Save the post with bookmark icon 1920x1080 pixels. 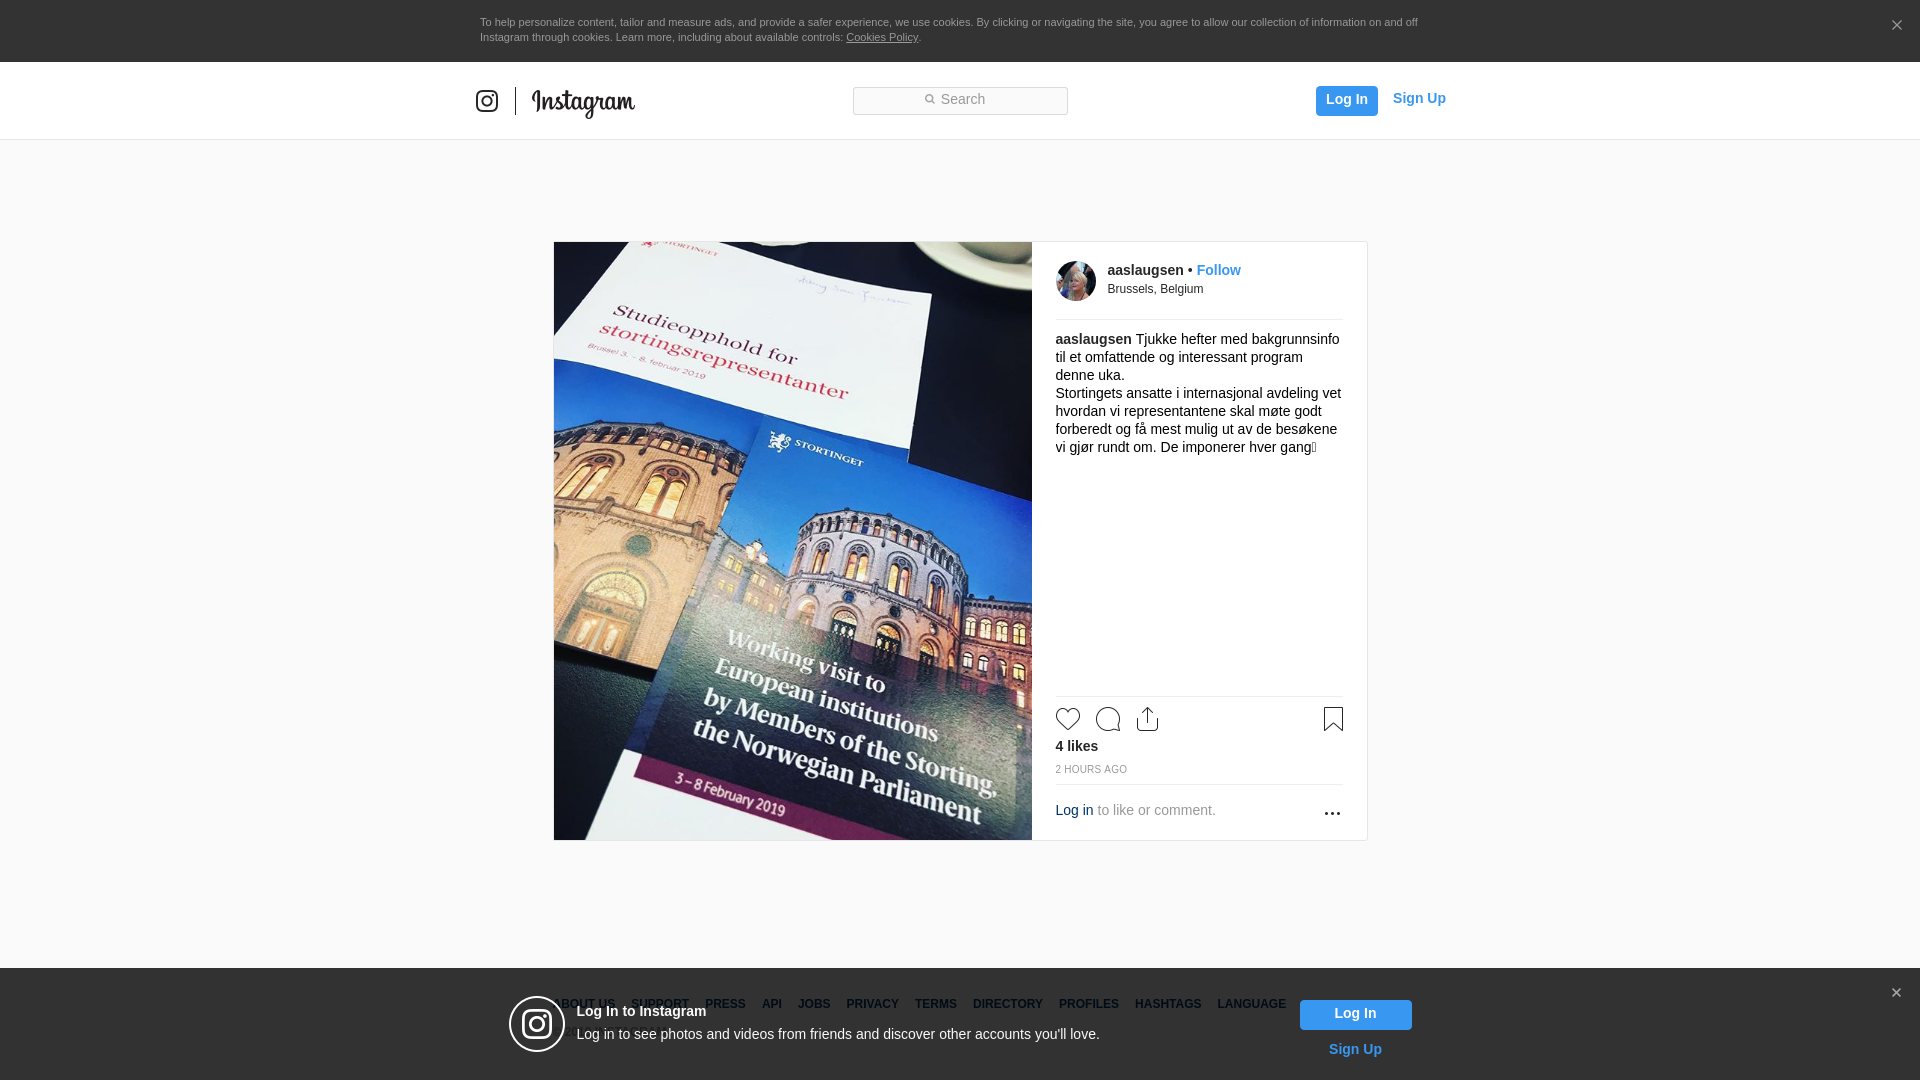1333,719
